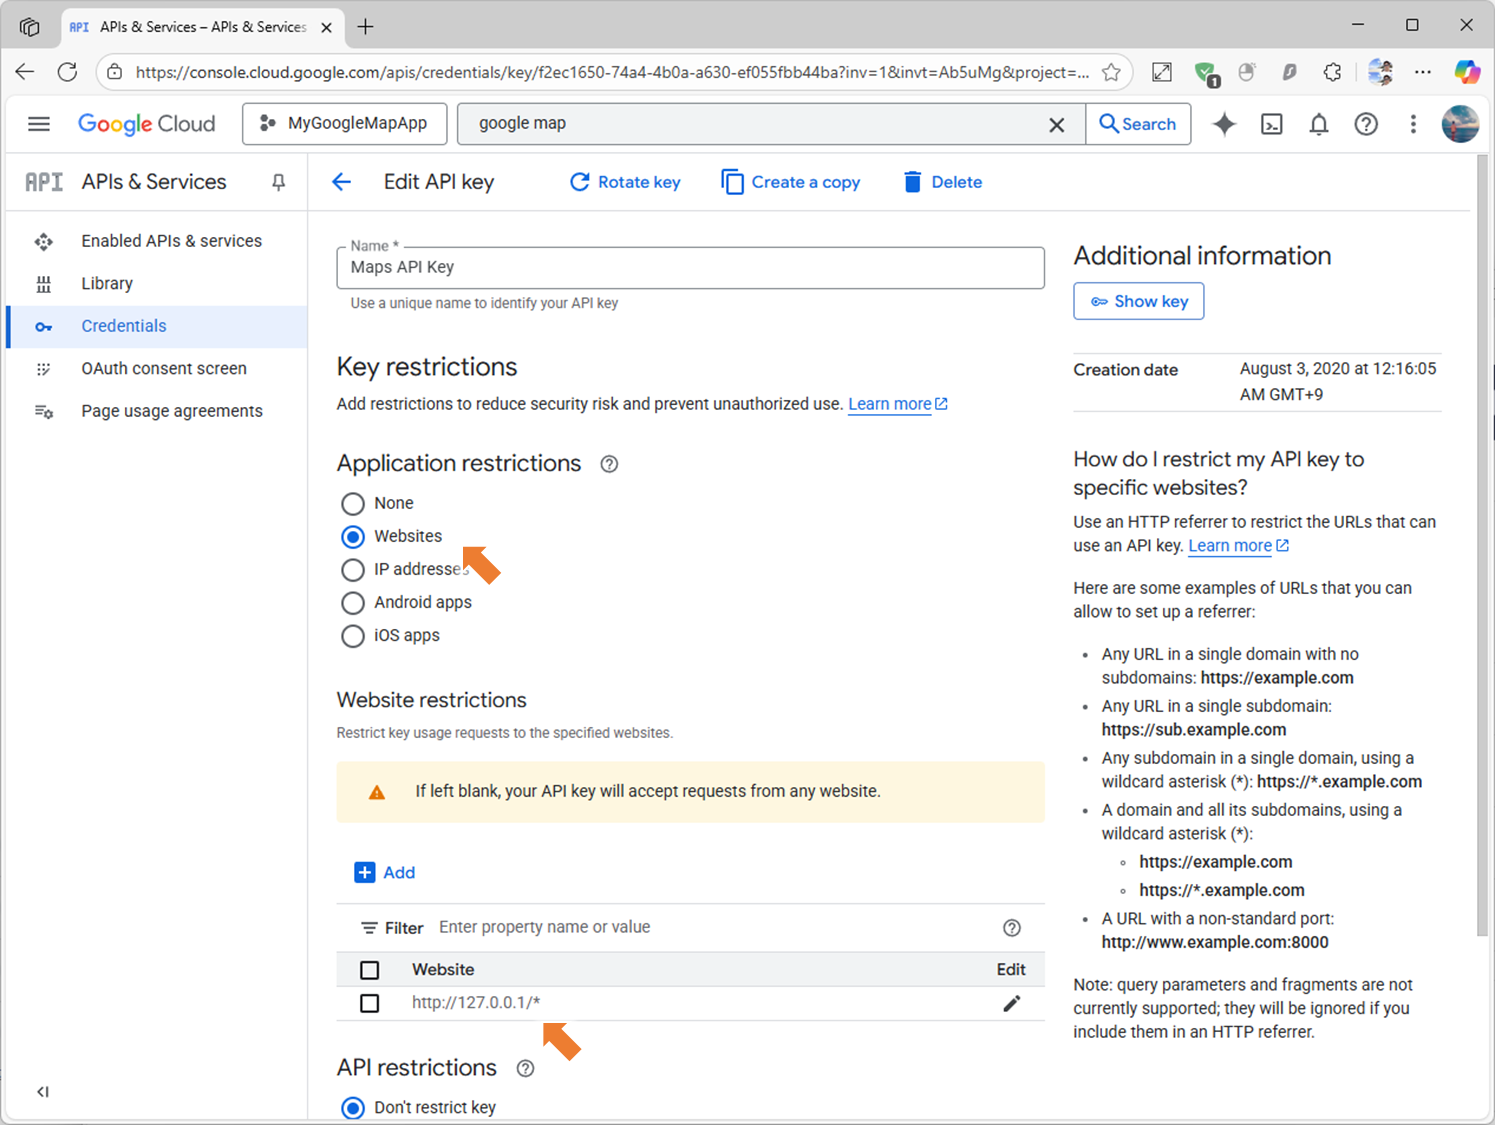The image size is (1495, 1125).
Task: Open the account profile avatar
Action: tap(1460, 124)
